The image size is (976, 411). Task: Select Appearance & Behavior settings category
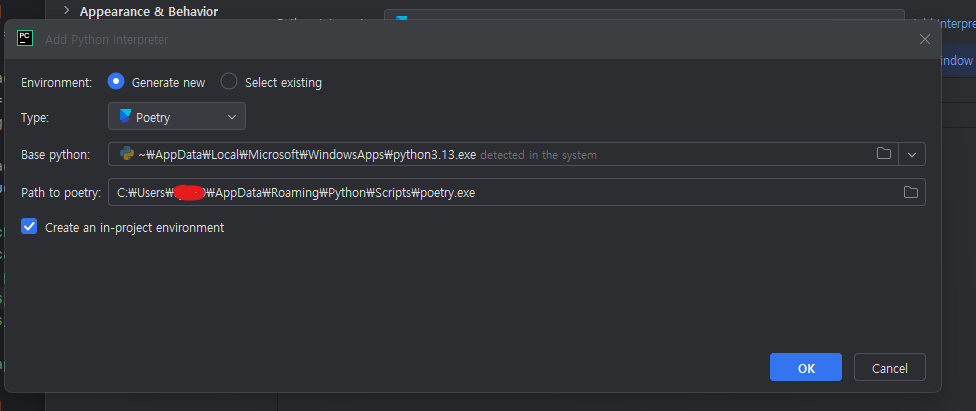pos(149,11)
